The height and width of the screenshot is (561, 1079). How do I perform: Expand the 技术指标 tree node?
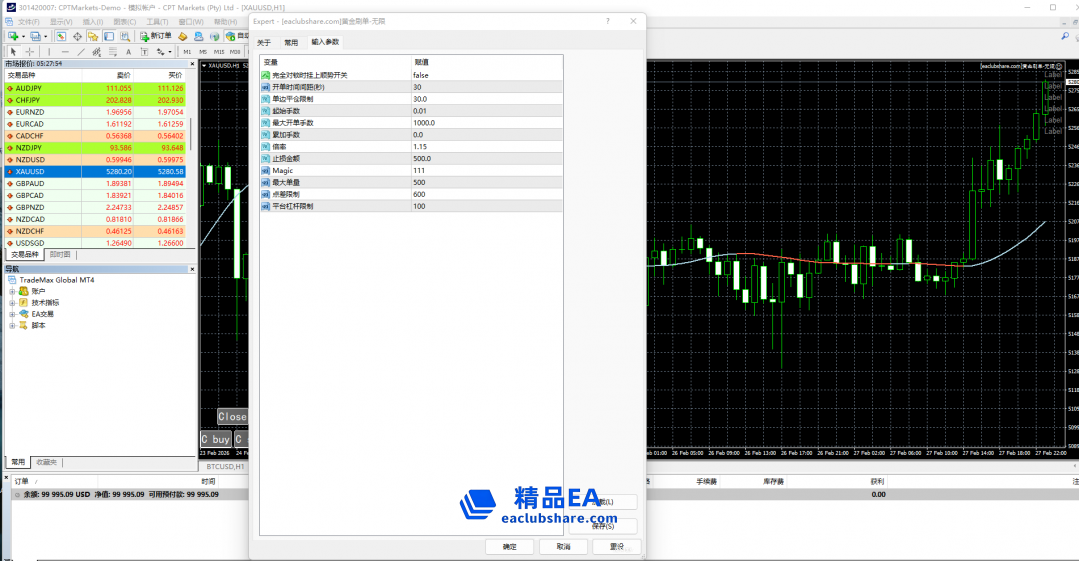13,302
